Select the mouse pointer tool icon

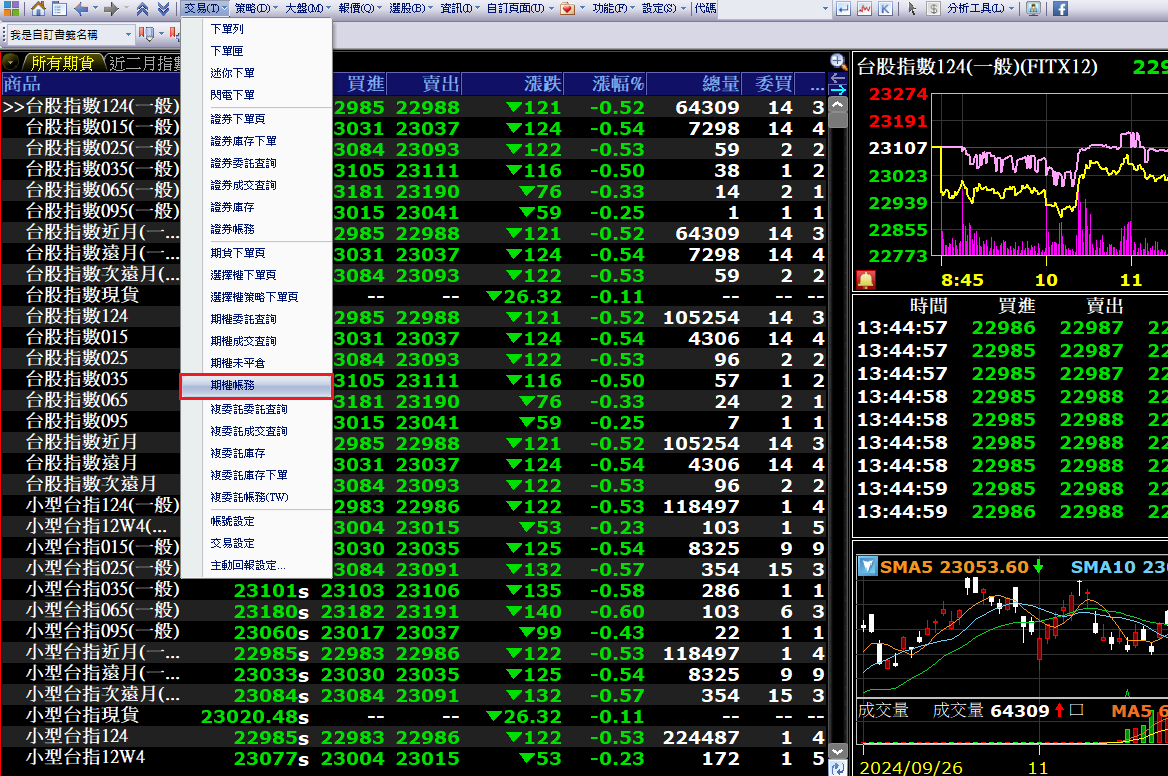click(x=912, y=9)
